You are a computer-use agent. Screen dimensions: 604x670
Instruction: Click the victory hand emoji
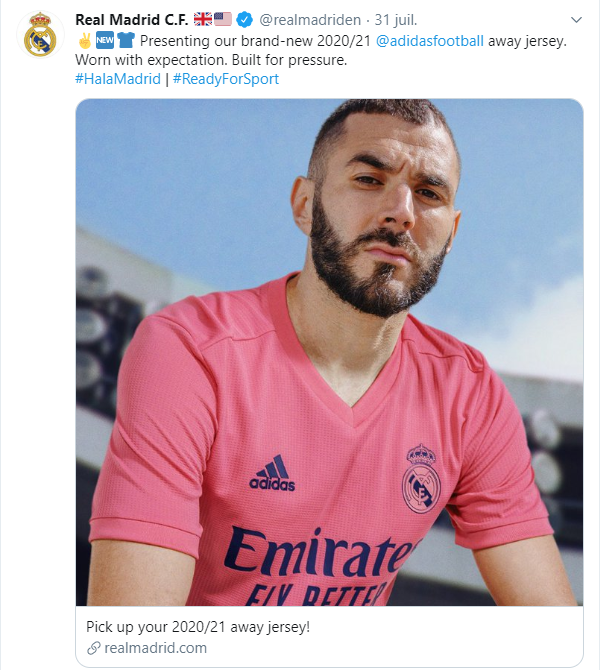[84, 41]
